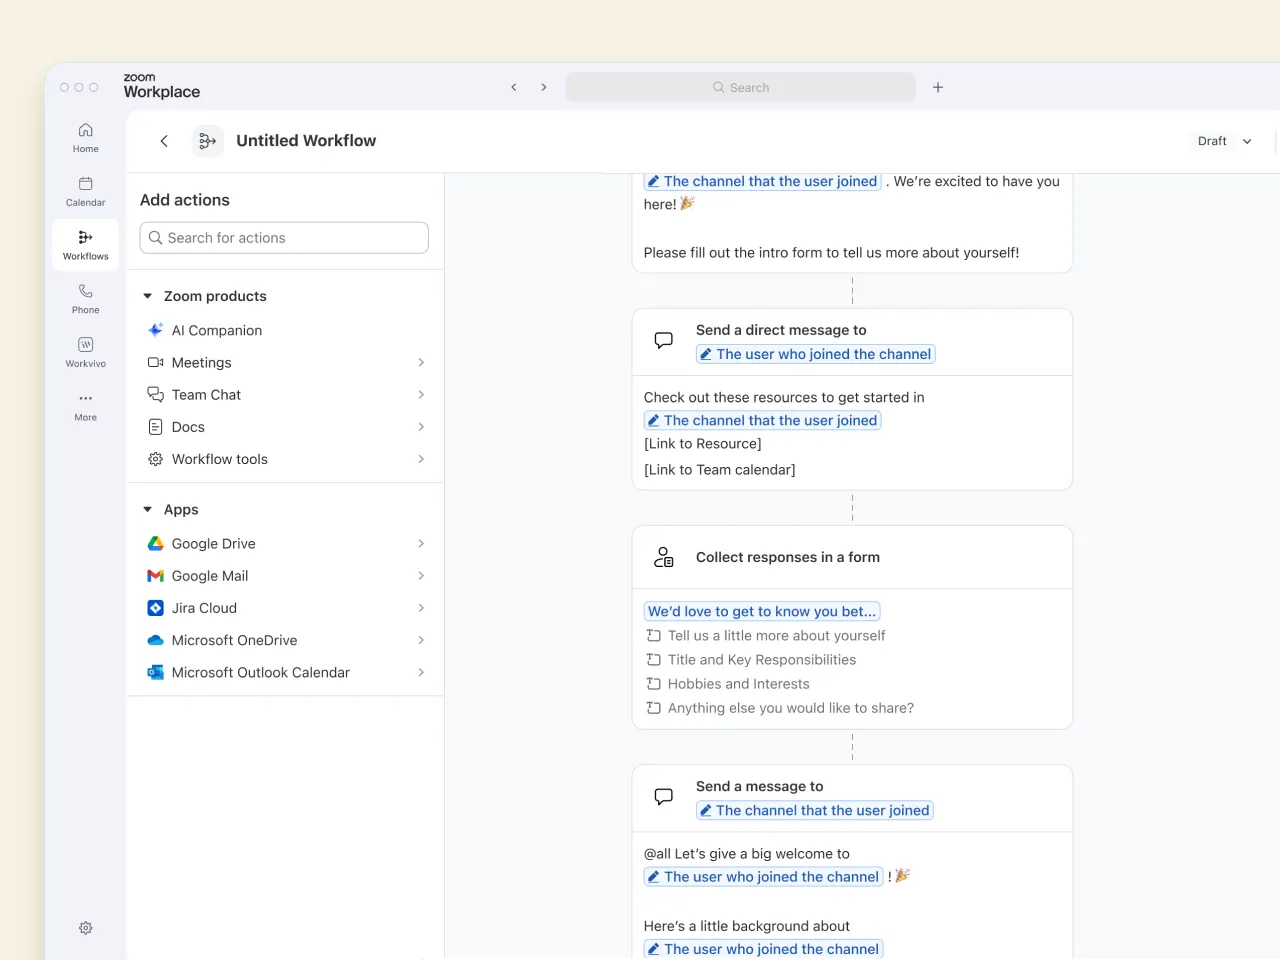Add the AI Companion action

click(x=217, y=331)
